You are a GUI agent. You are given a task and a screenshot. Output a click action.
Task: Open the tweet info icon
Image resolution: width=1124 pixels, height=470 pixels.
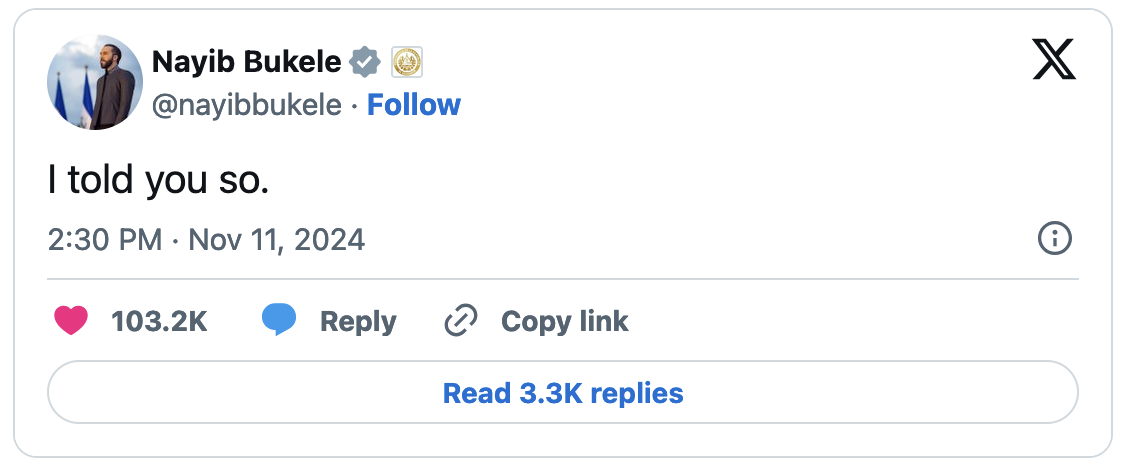(x=1055, y=239)
